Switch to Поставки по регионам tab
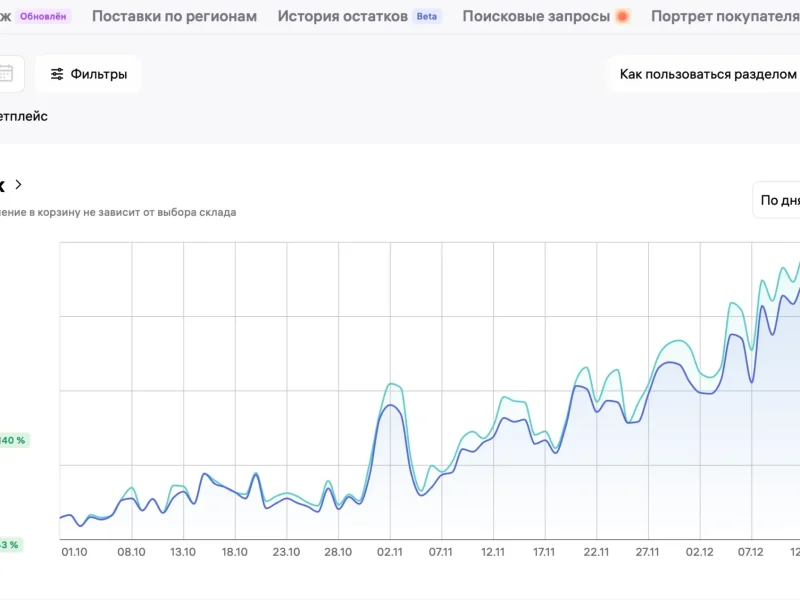The width and height of the screenshot is (800, 600). coord(174,17)
